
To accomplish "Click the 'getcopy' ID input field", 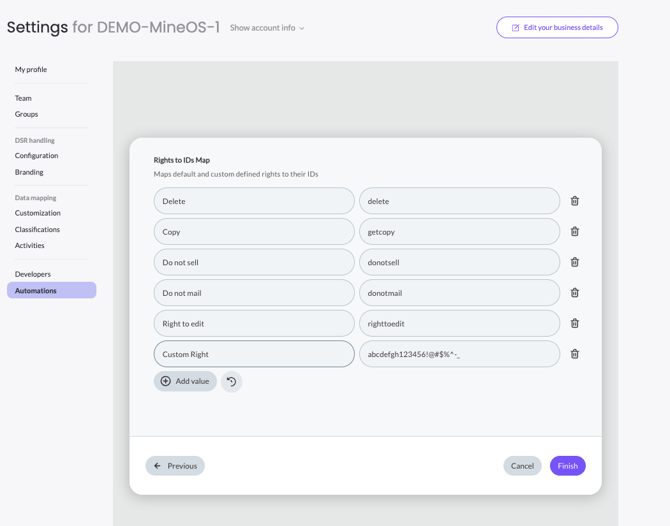I will 459,232.
